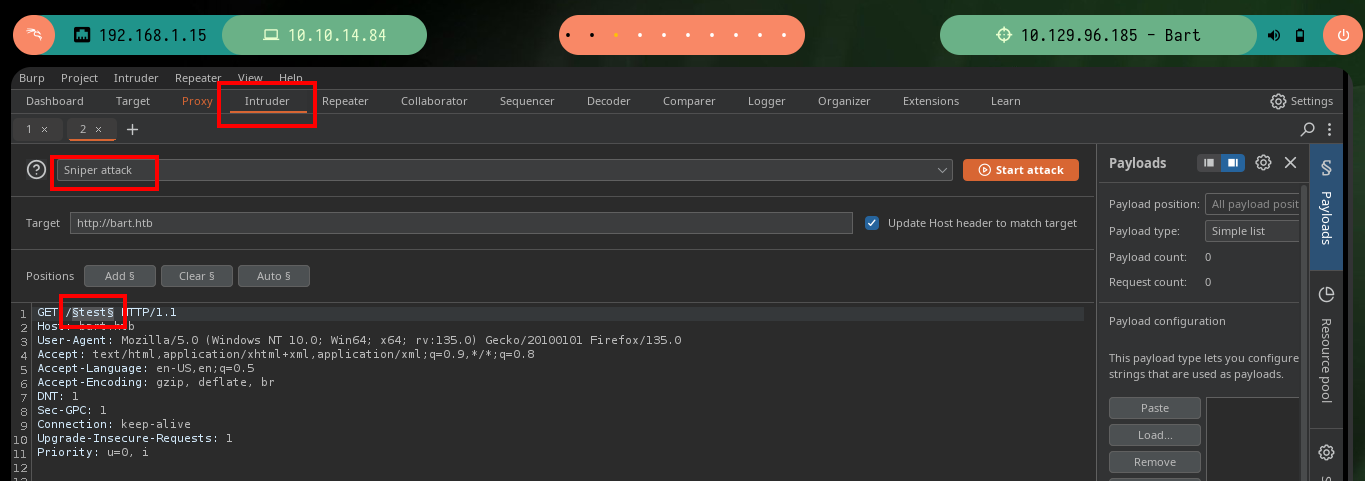Click the payload list box
1365x481 pixels.
tap(1254, 439)
